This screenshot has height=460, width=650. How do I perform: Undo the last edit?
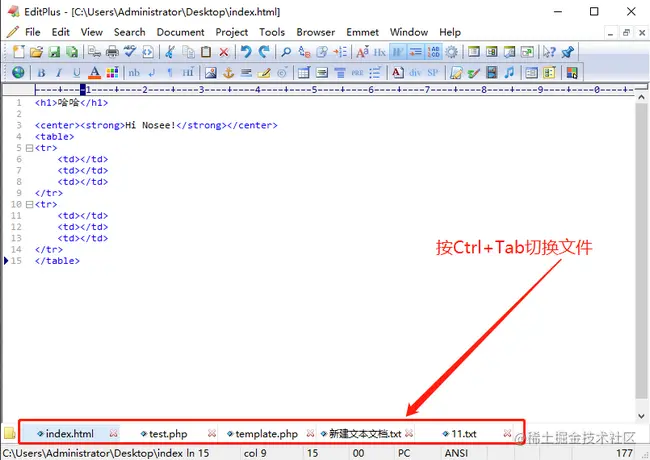246,52
